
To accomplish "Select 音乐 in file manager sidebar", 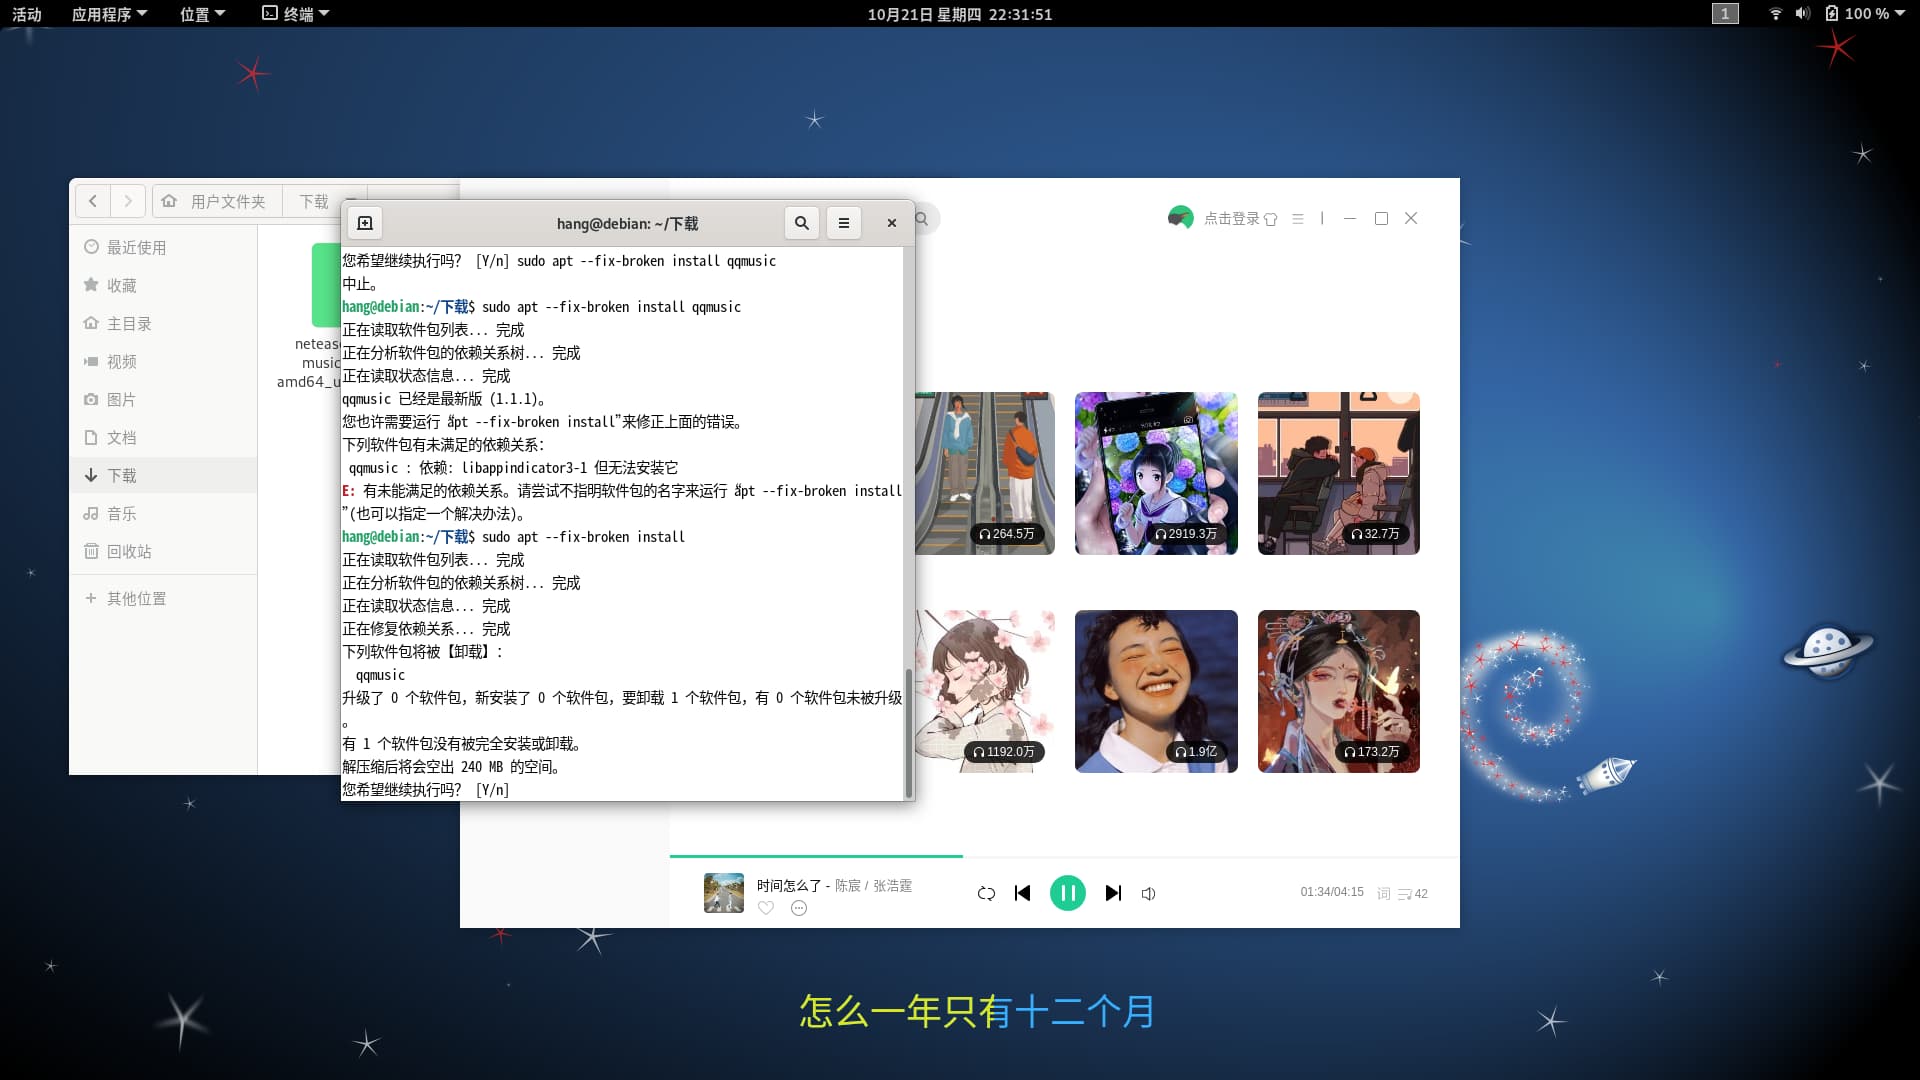I will 122,513.
